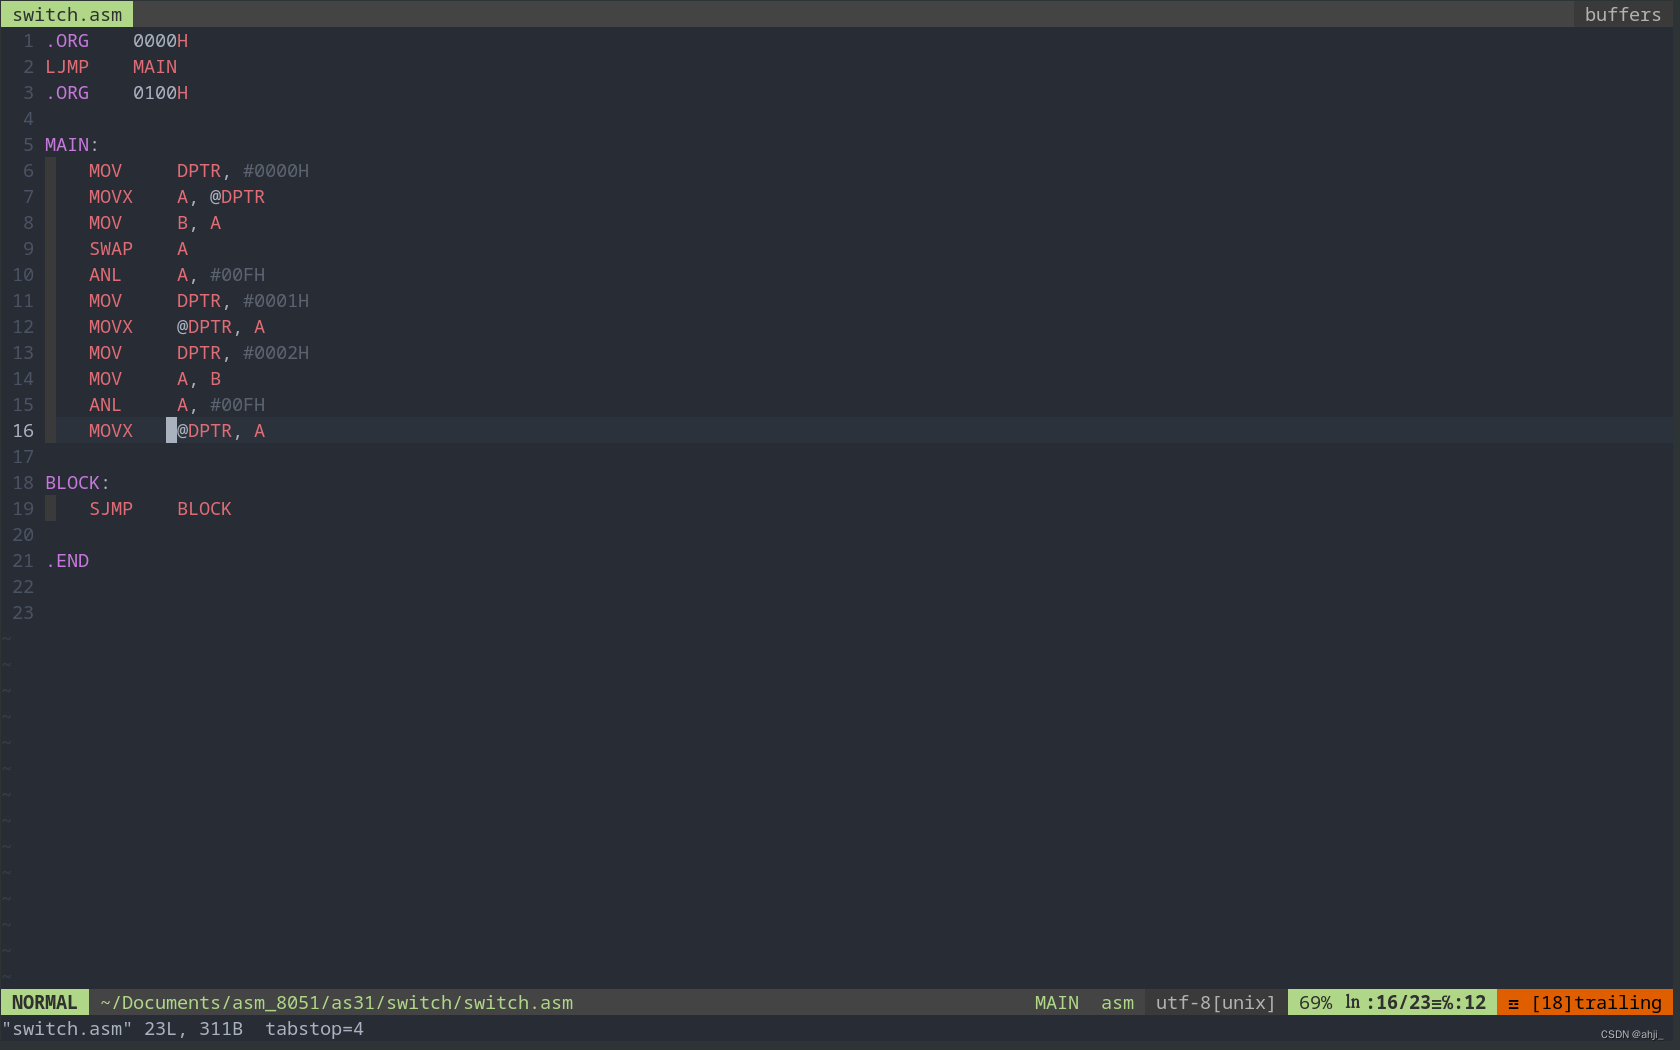Click #0002H operand on line 13
Screen dimensions: 1680x1050
coord(276,353)
